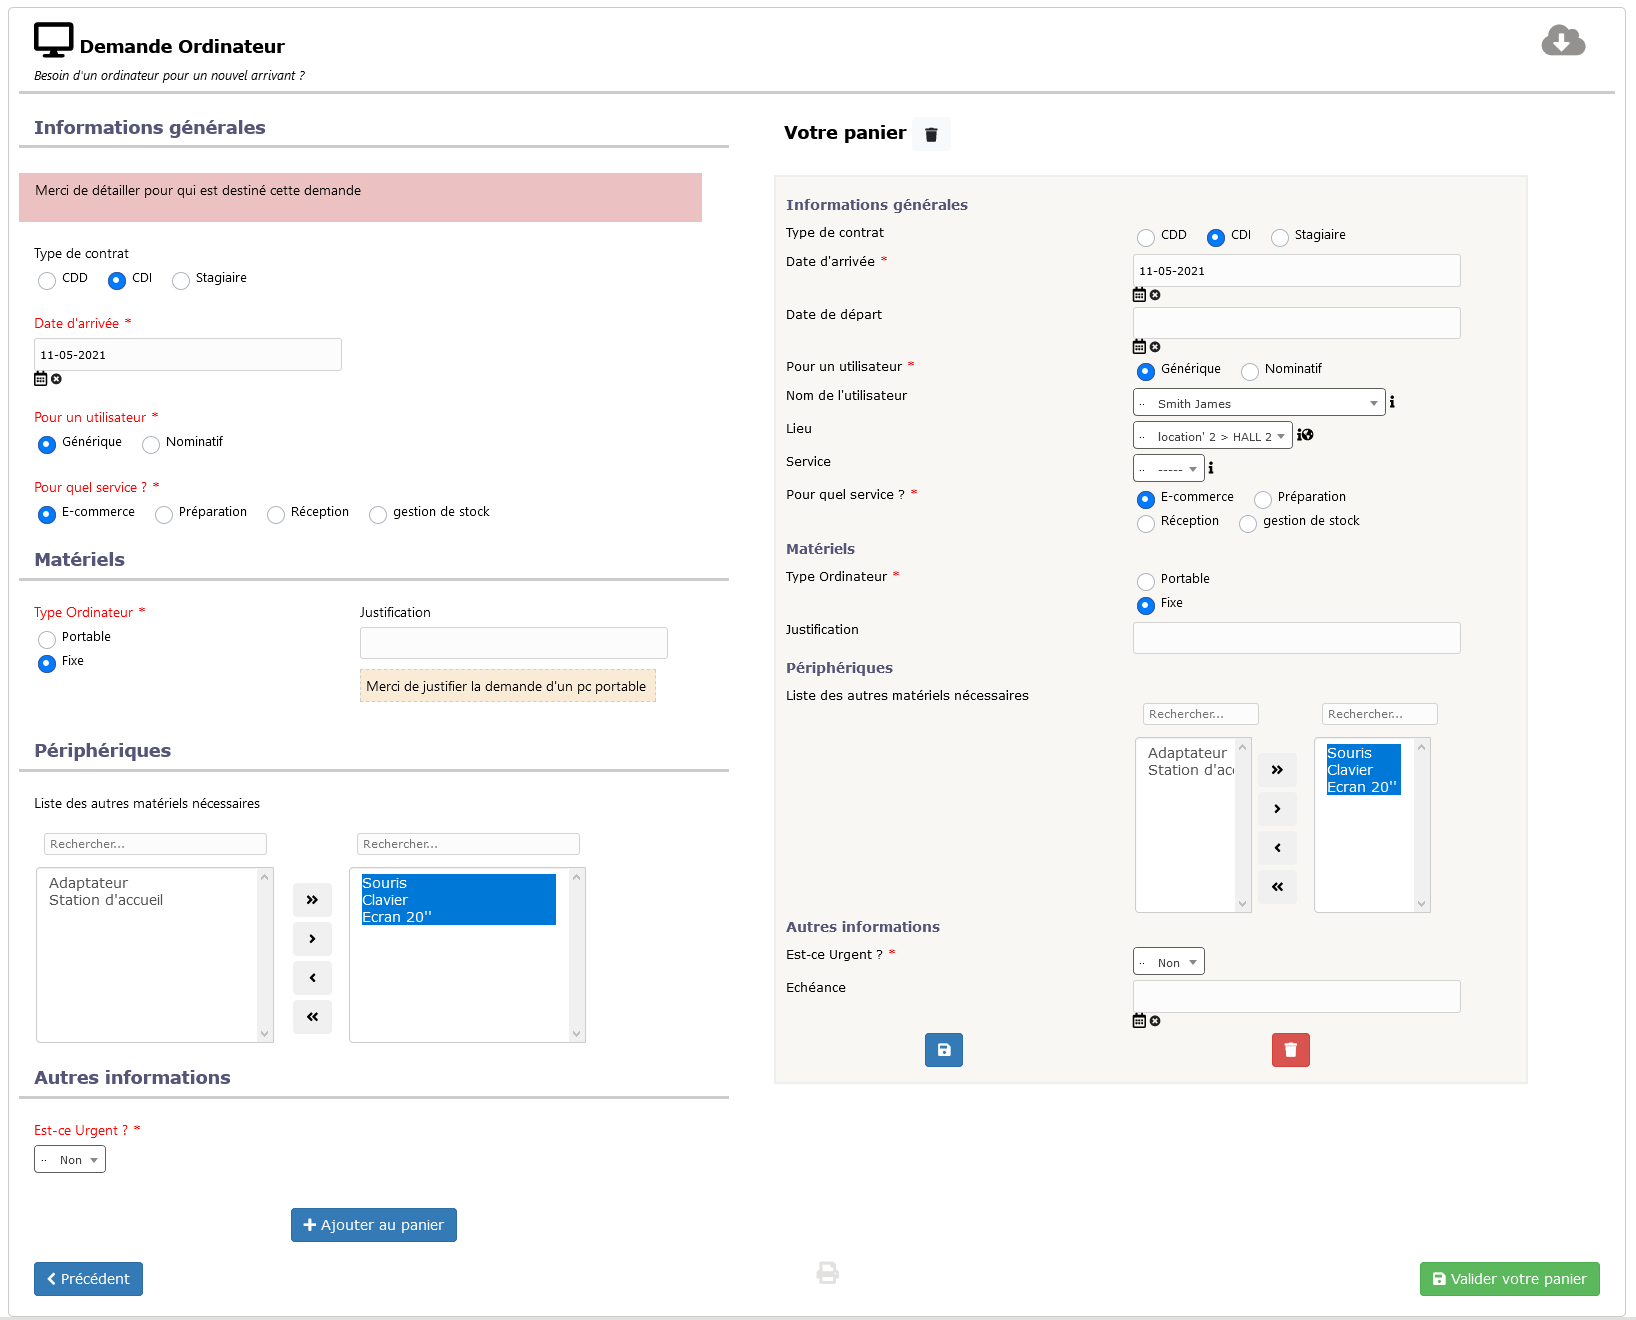The image size is (1636, 1320).
Task: Select Réception service in left form
Action: click(276, 515)
